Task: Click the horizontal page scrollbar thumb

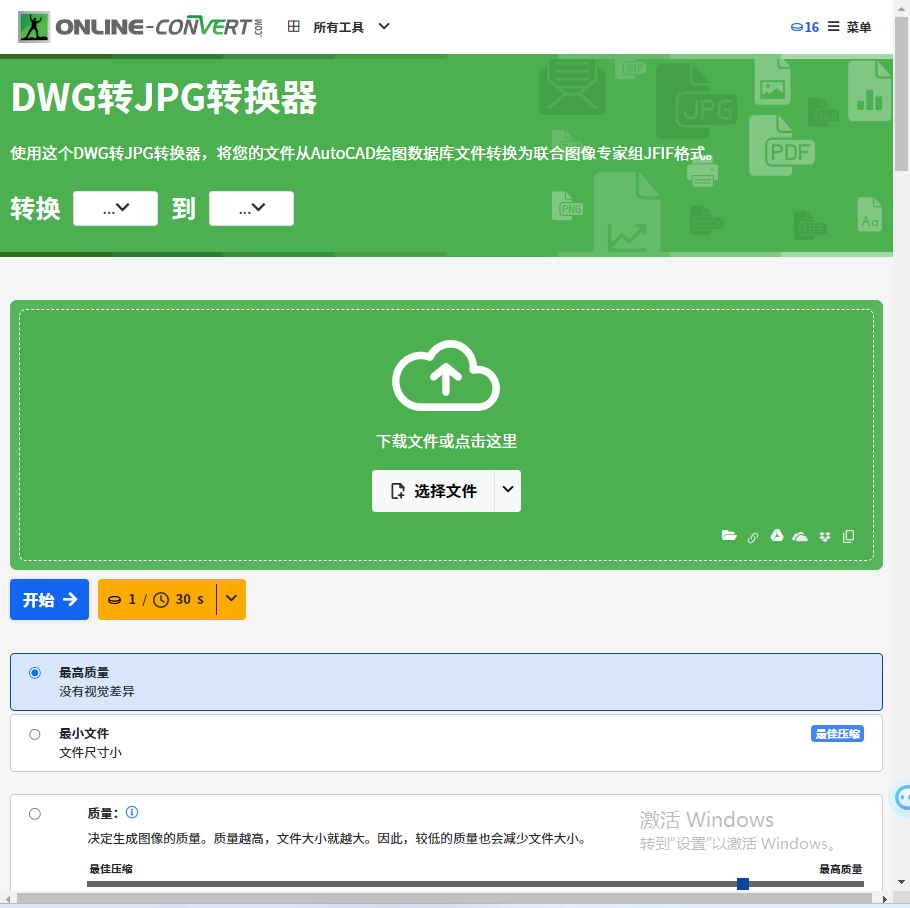Action: [444, 899]
